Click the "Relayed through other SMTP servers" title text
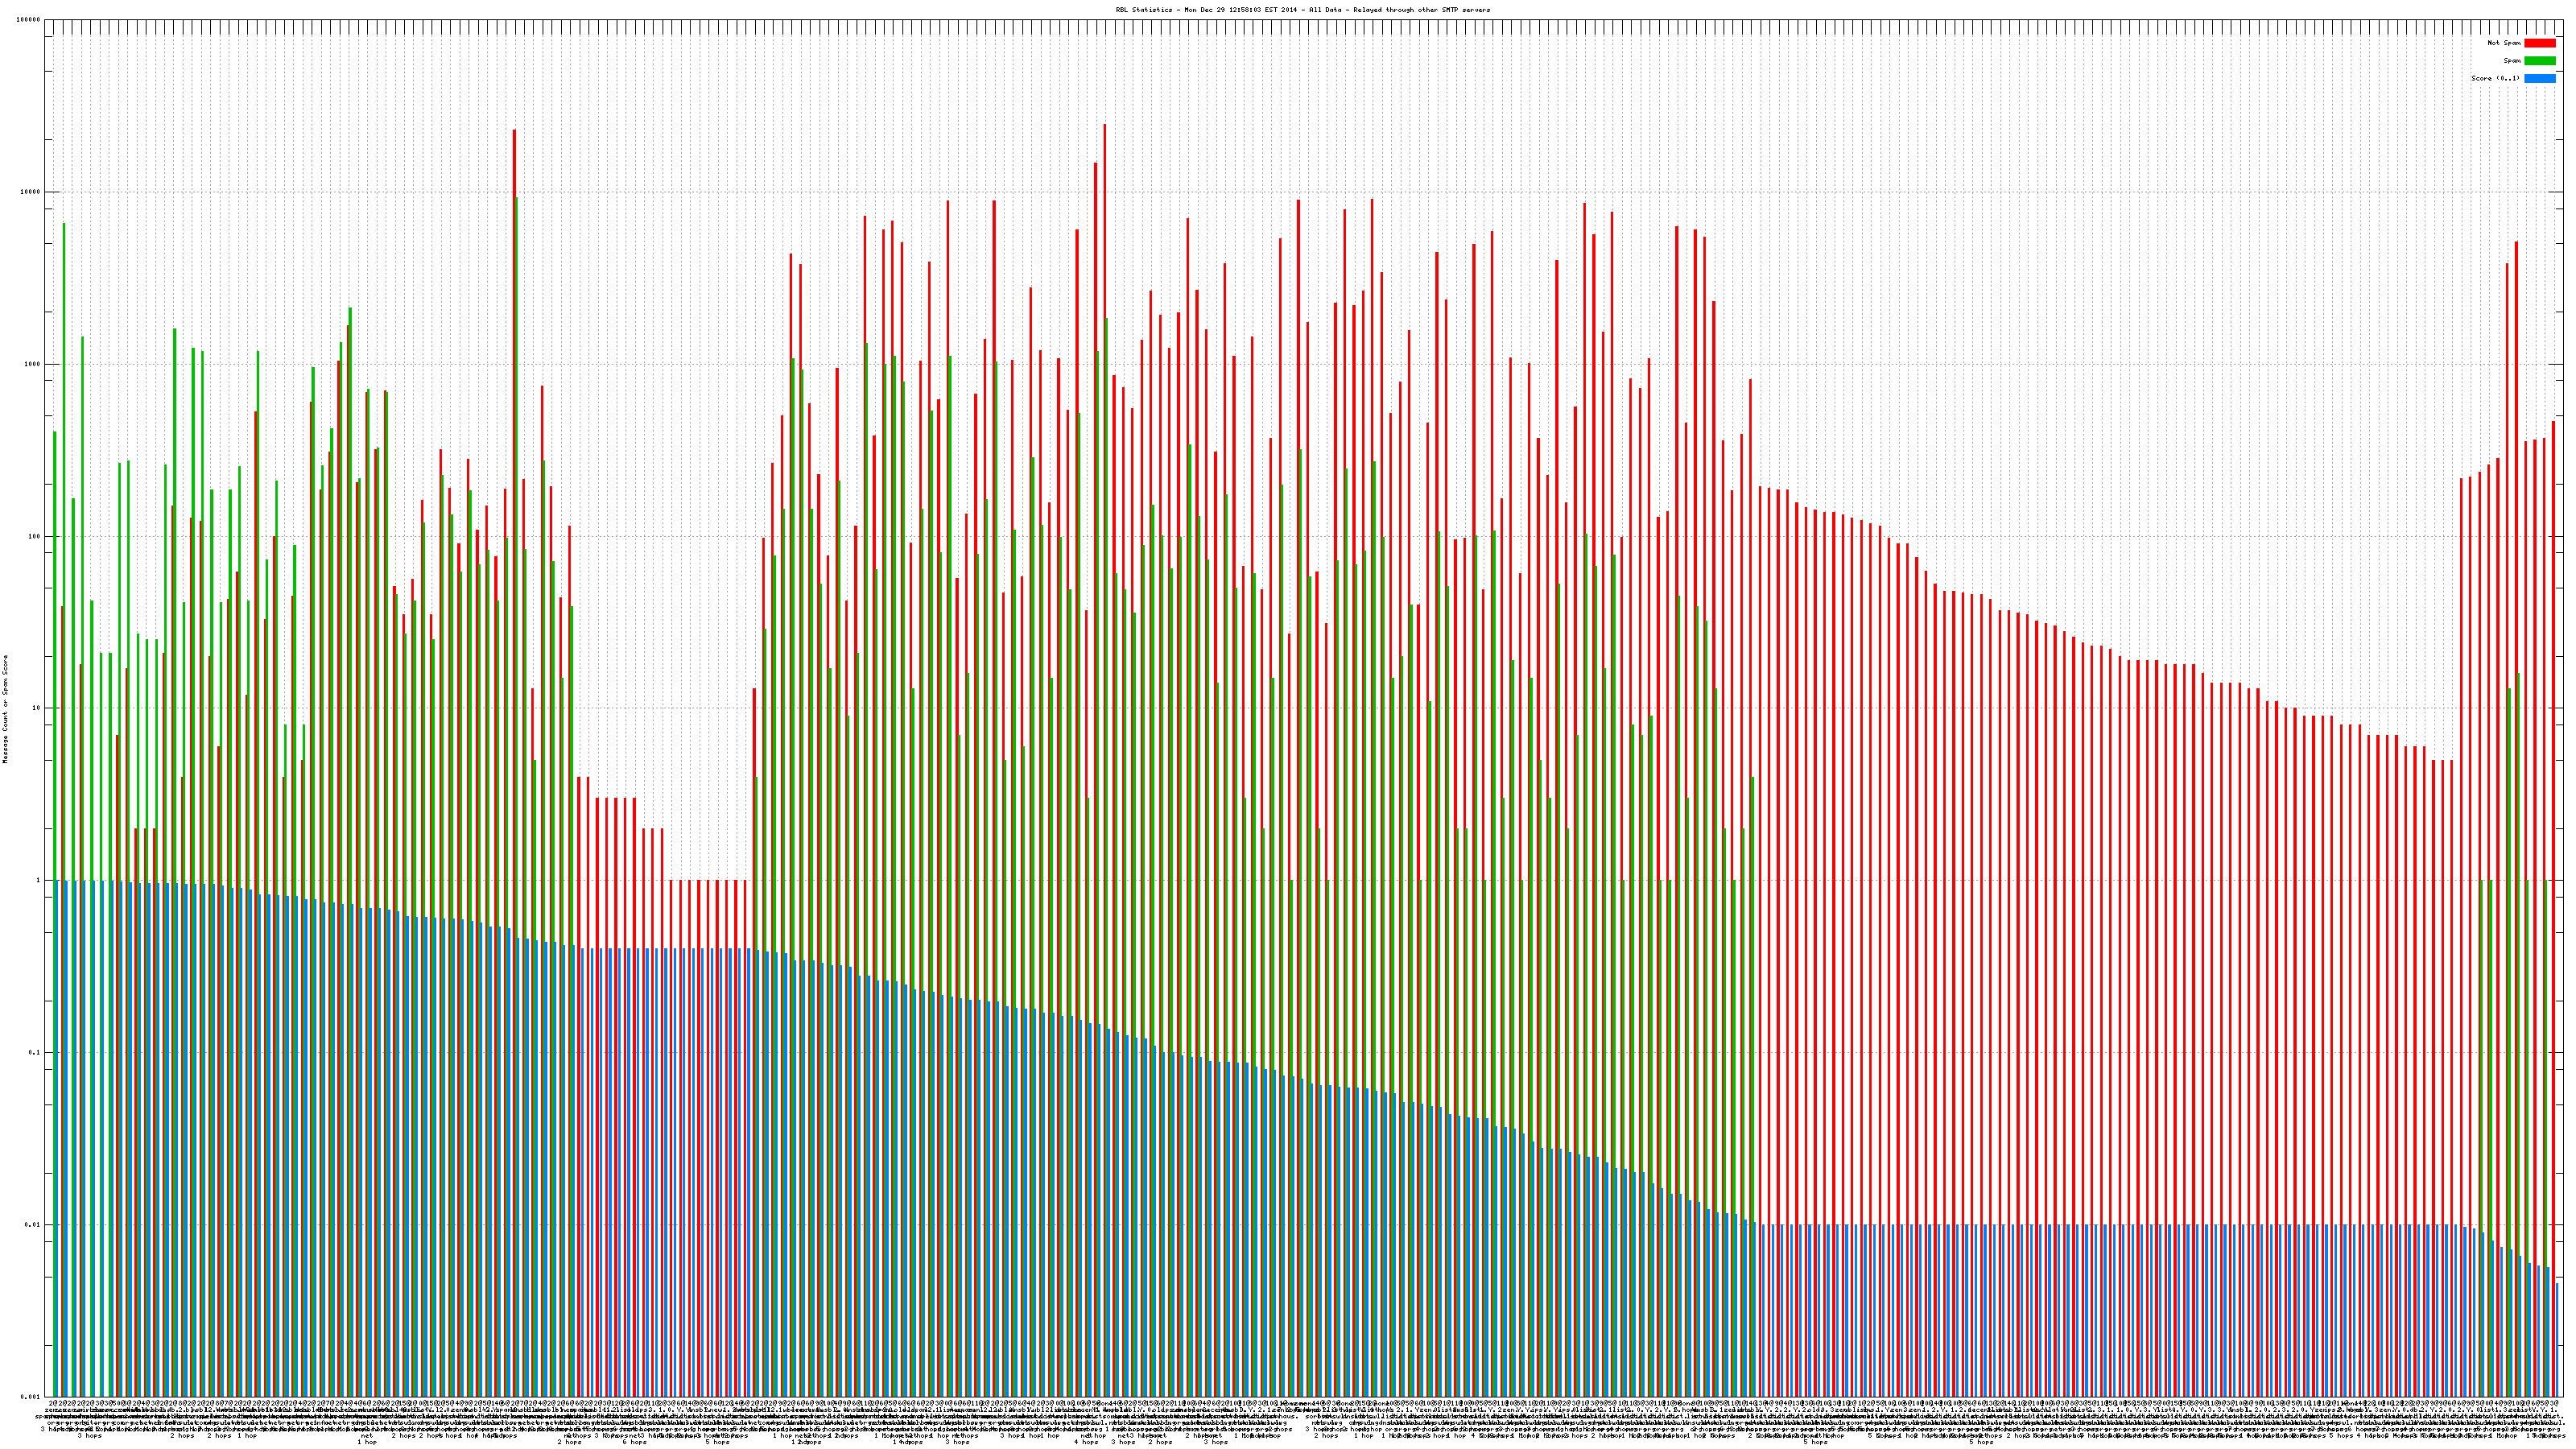The image size is (2576, 1449). tap(1420, 10)
